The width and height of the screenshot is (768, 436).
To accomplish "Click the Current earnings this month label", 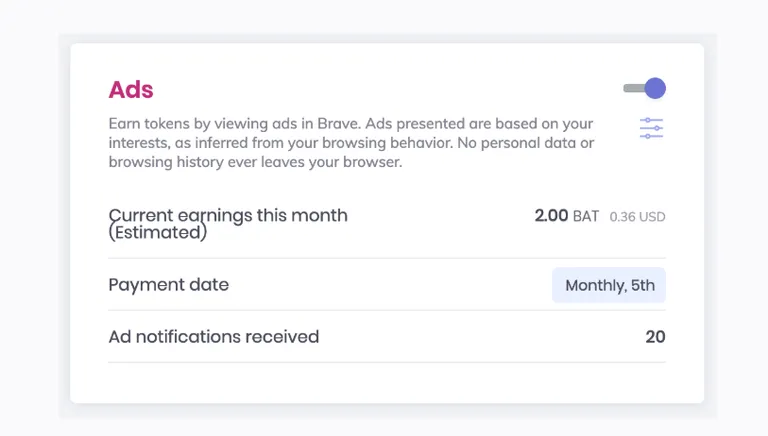I will click(228, 215).
